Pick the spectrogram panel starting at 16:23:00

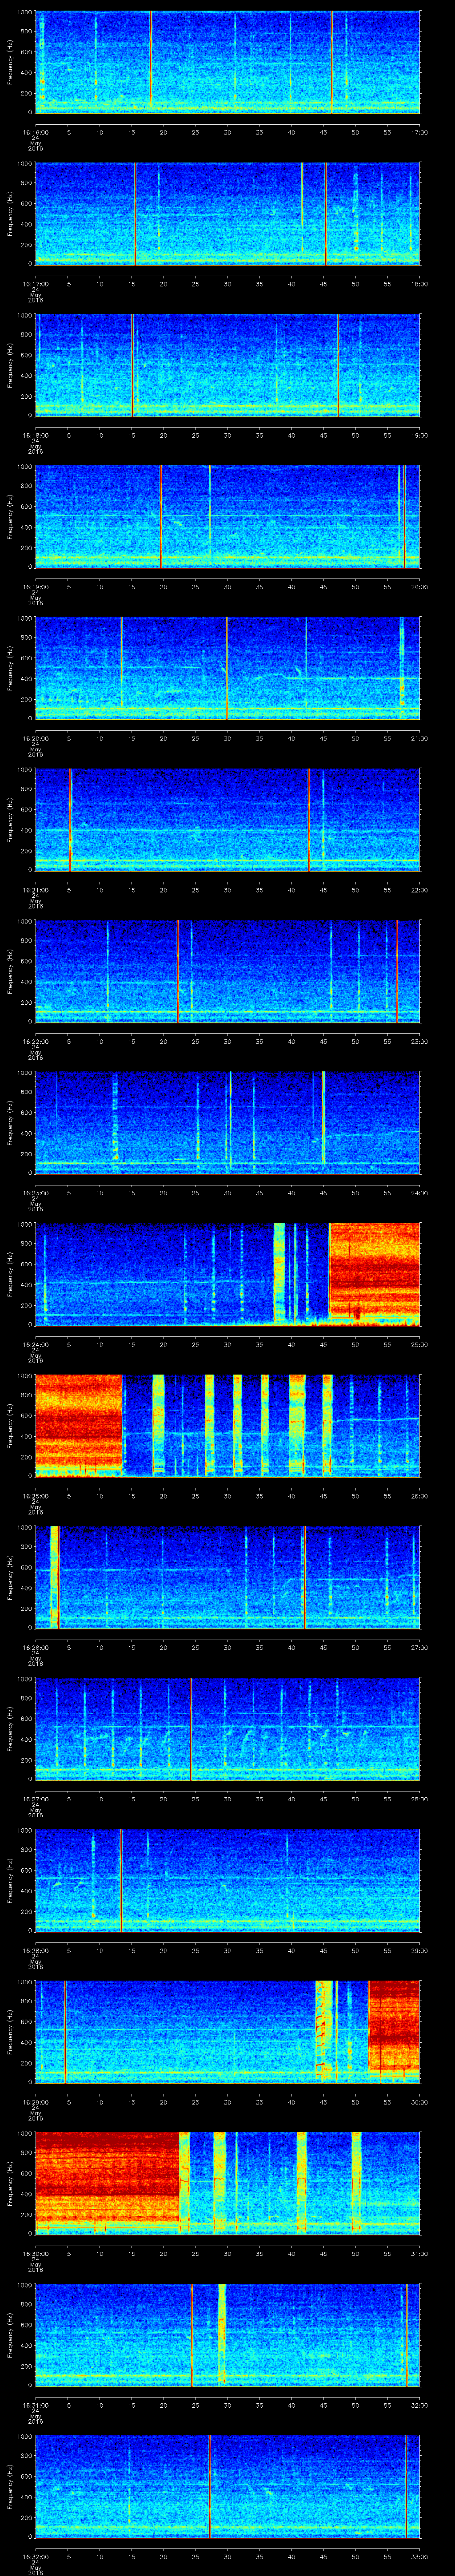pyautogui.click(x=228, y=1122)
